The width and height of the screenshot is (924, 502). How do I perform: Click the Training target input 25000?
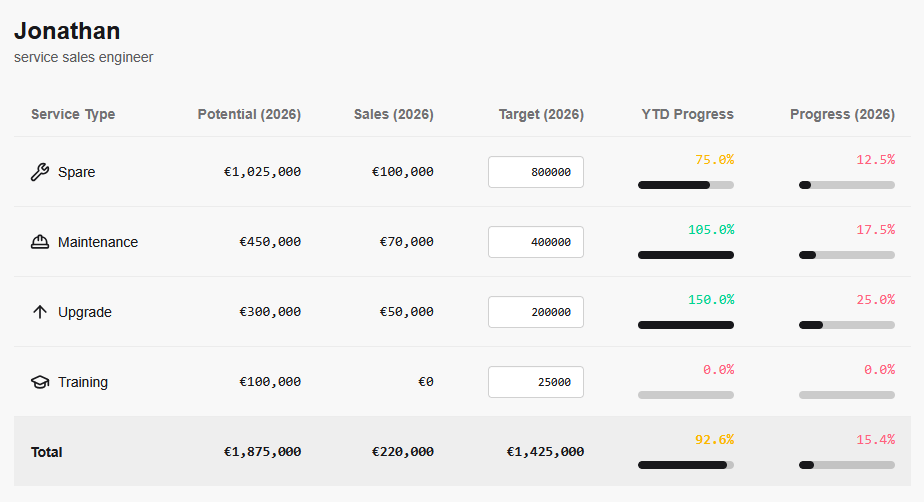[535, 382]
